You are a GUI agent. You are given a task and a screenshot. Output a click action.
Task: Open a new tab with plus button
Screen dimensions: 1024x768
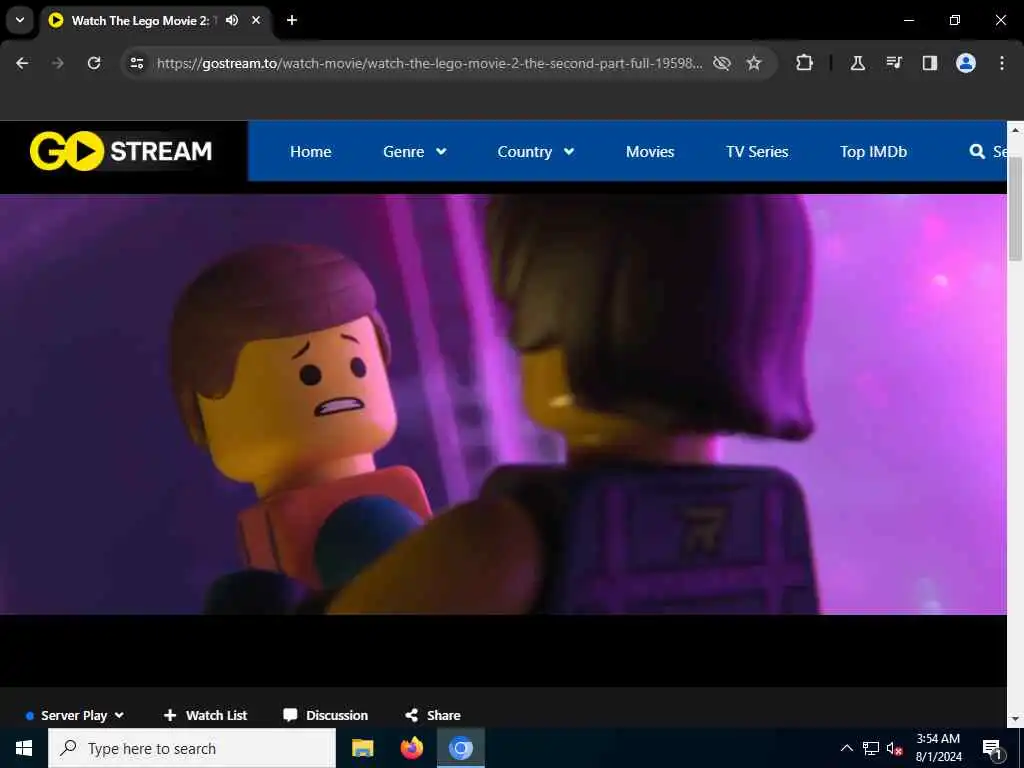tap(292, 20)
